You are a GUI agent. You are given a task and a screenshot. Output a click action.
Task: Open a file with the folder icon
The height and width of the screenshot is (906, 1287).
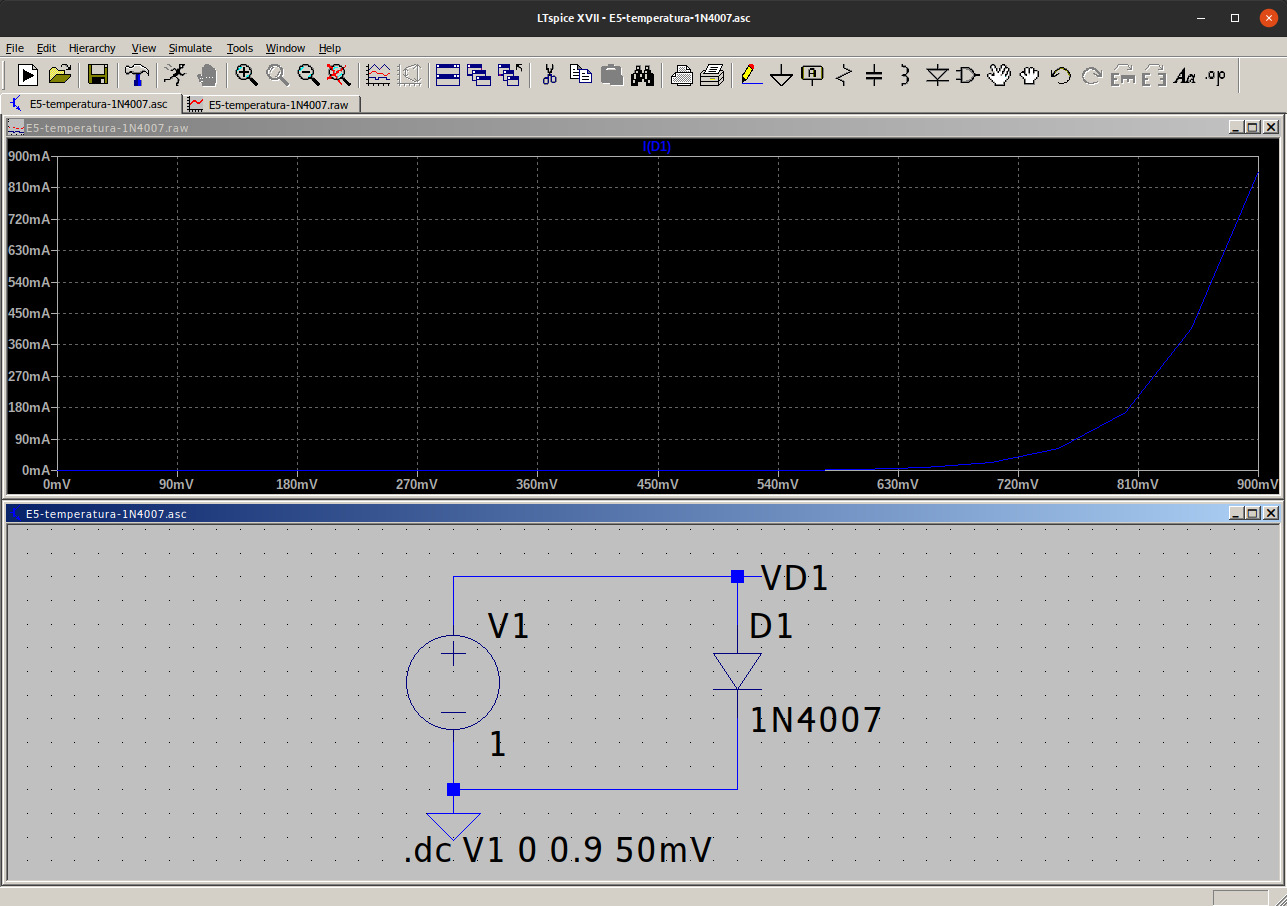[x=60, y=74]
